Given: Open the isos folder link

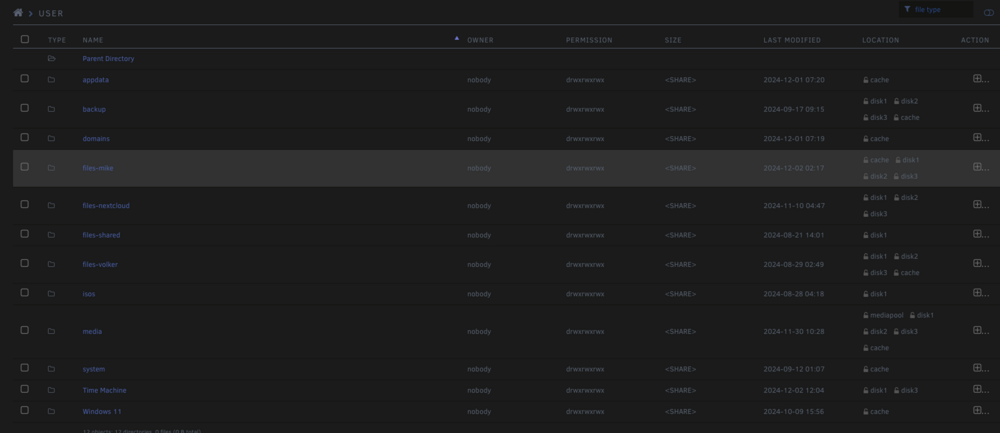Looking at the screenshot, I should (89, 295).
